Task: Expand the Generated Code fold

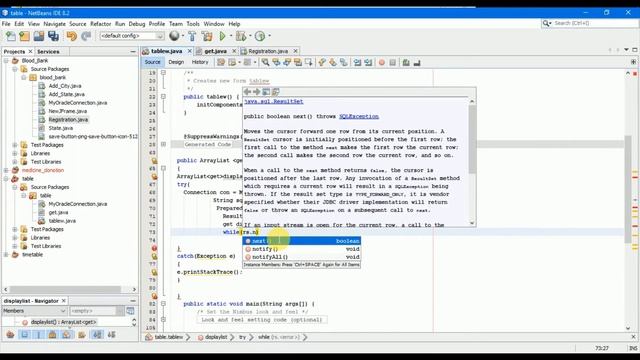Action: 163,144
